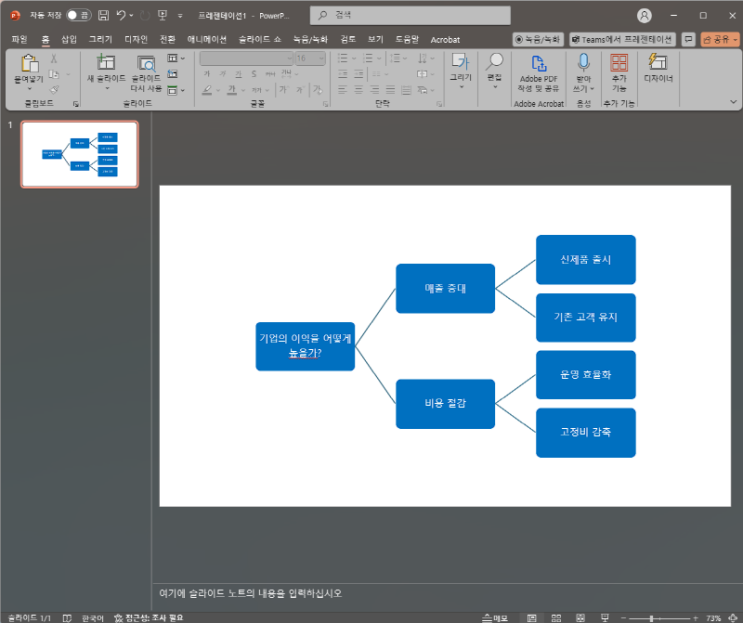Click Adobe PDF create and share icon
743x623 pixels.
[538, 63]
